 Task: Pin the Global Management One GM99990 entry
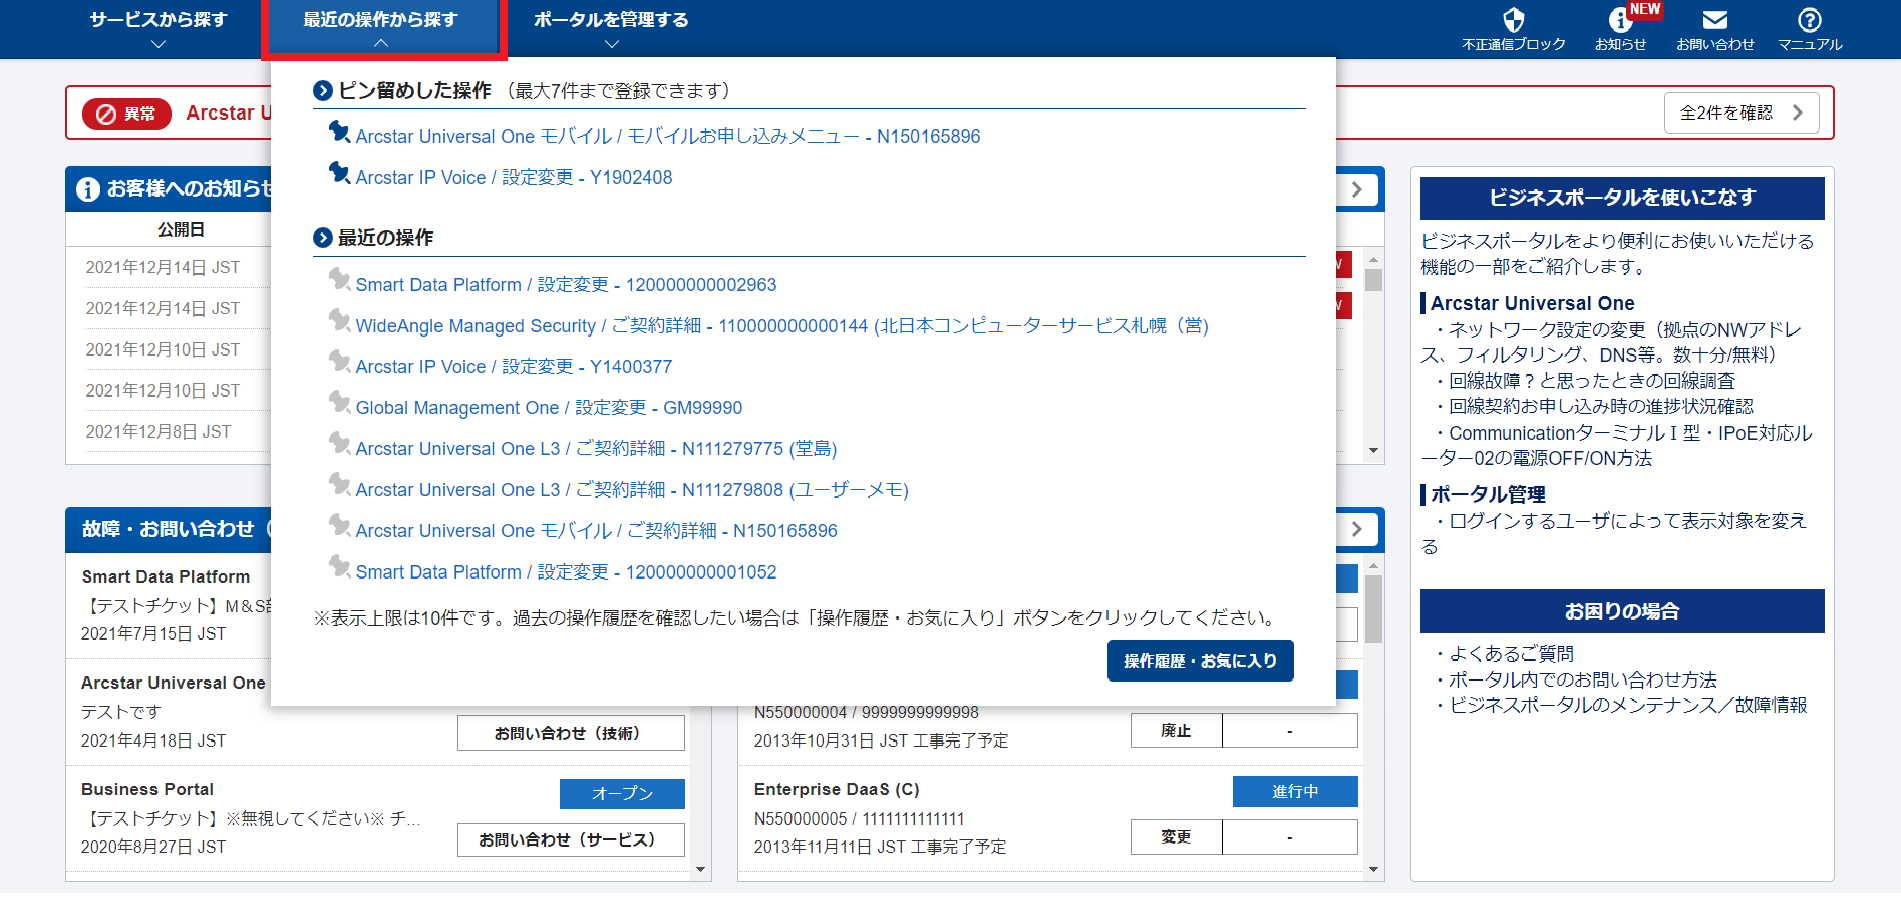(339, 402)
